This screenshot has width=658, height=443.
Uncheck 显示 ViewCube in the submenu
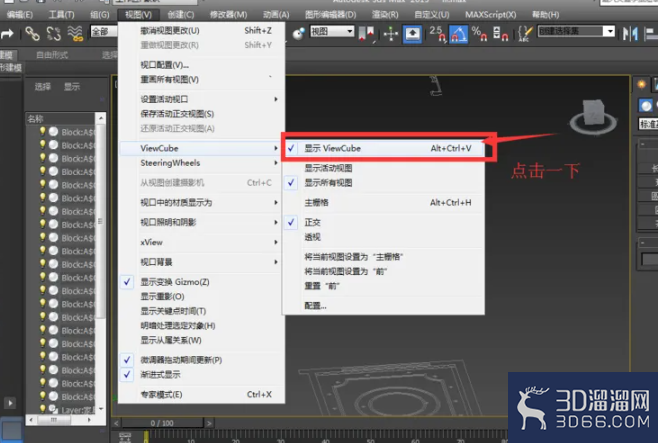pyautogui.click(x=384, y=148)
